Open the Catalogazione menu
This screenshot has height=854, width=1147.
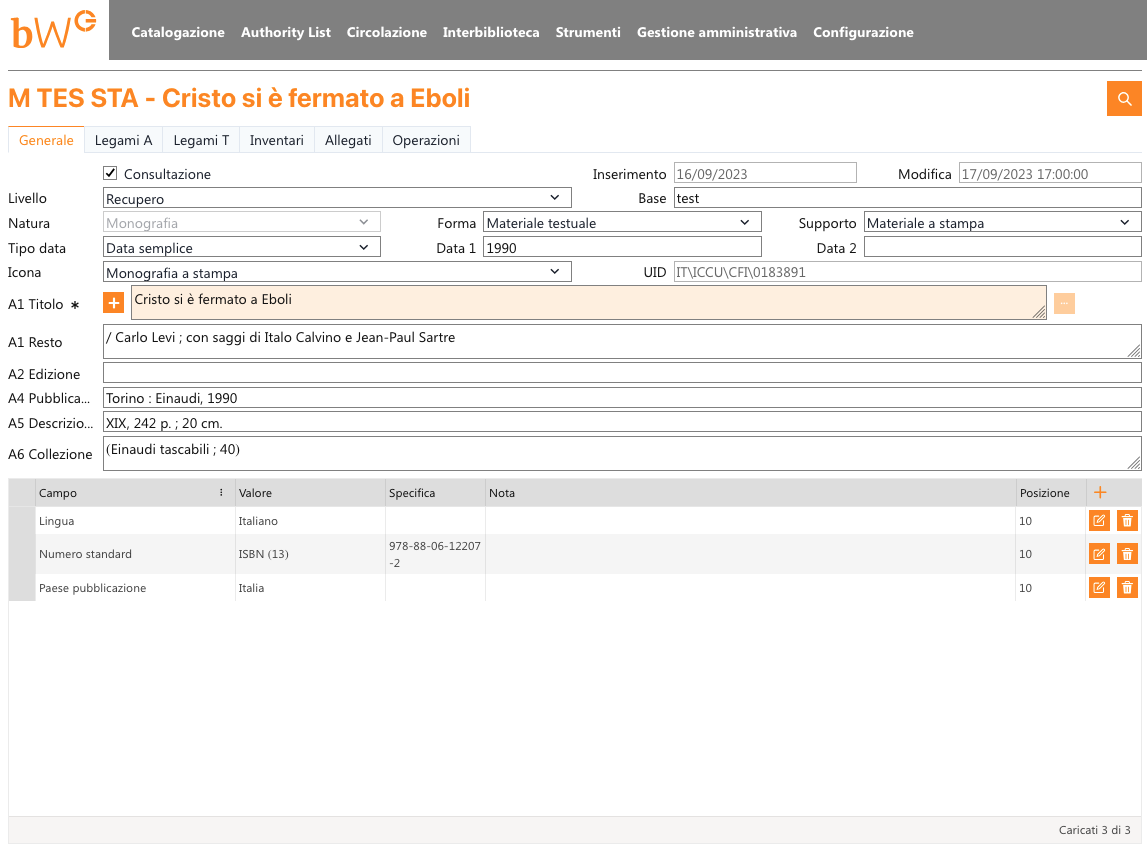[178, 32]
